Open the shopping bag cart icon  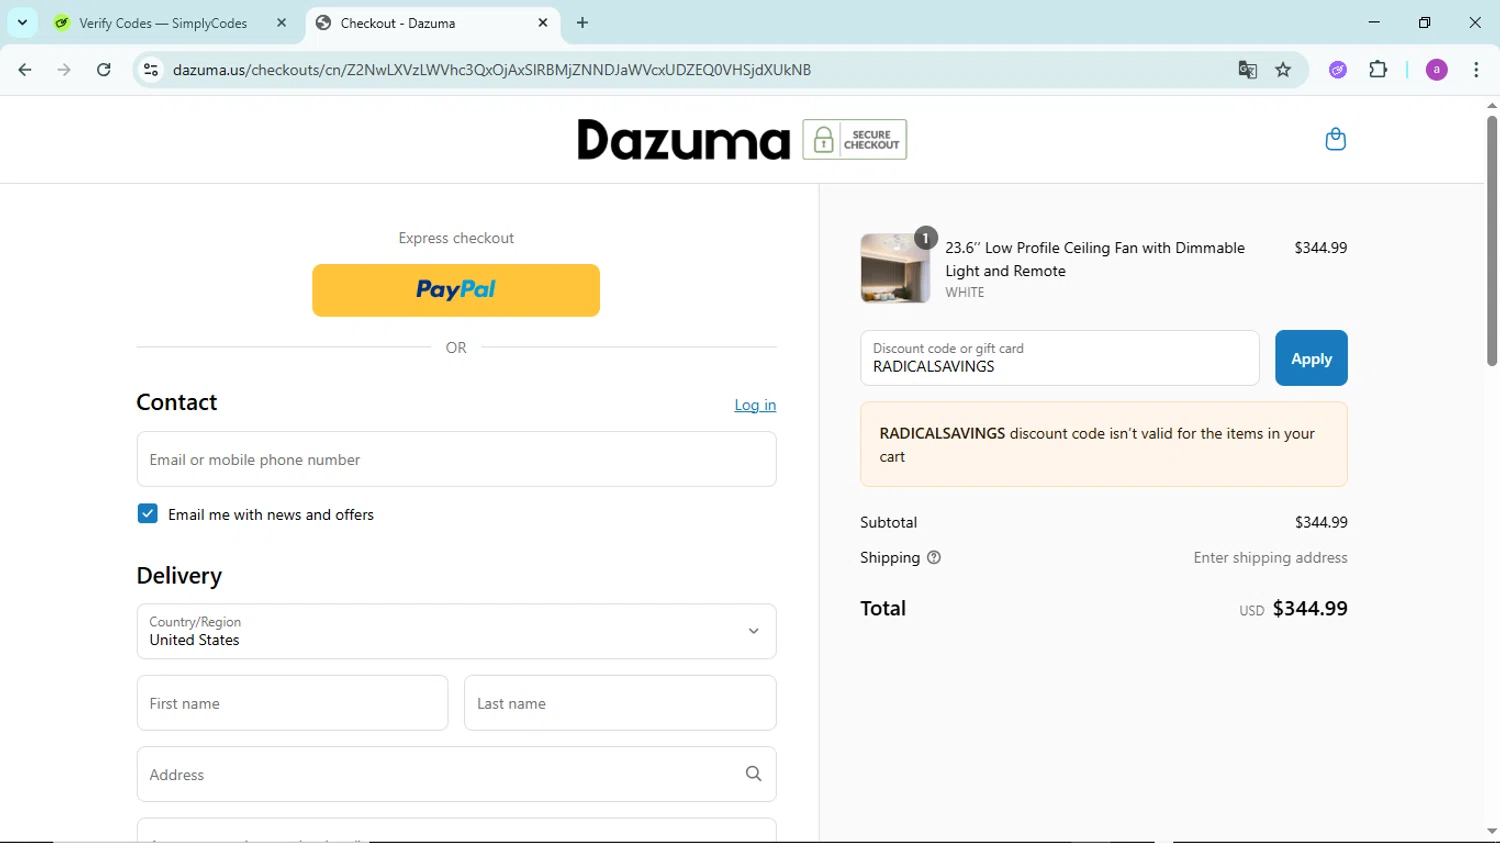pyautogui.click(x=1335, y=139)
